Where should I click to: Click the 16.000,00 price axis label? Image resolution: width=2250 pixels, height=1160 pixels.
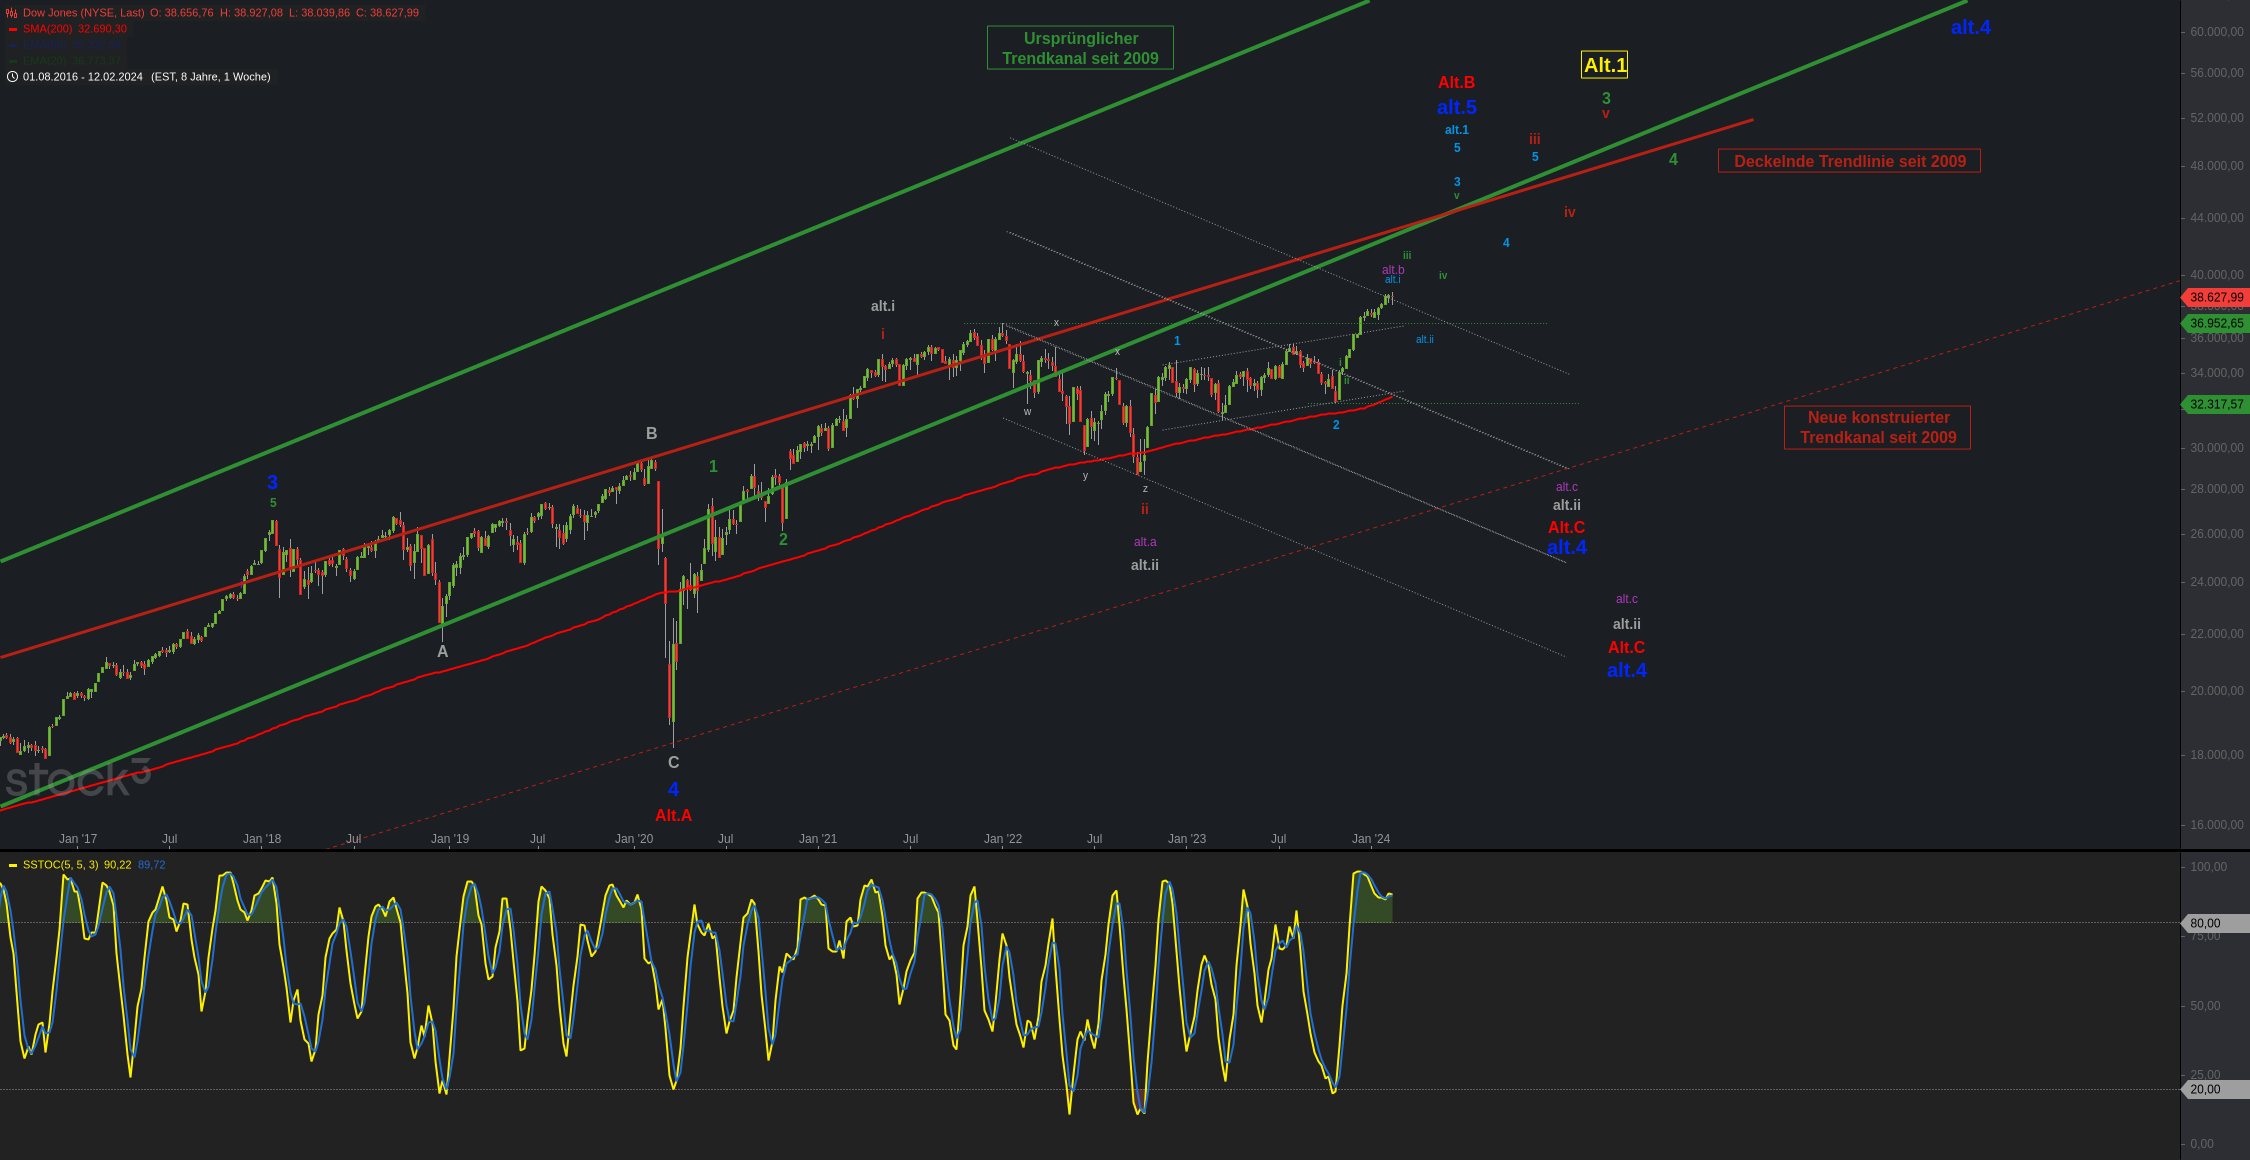click(2216, 825)
